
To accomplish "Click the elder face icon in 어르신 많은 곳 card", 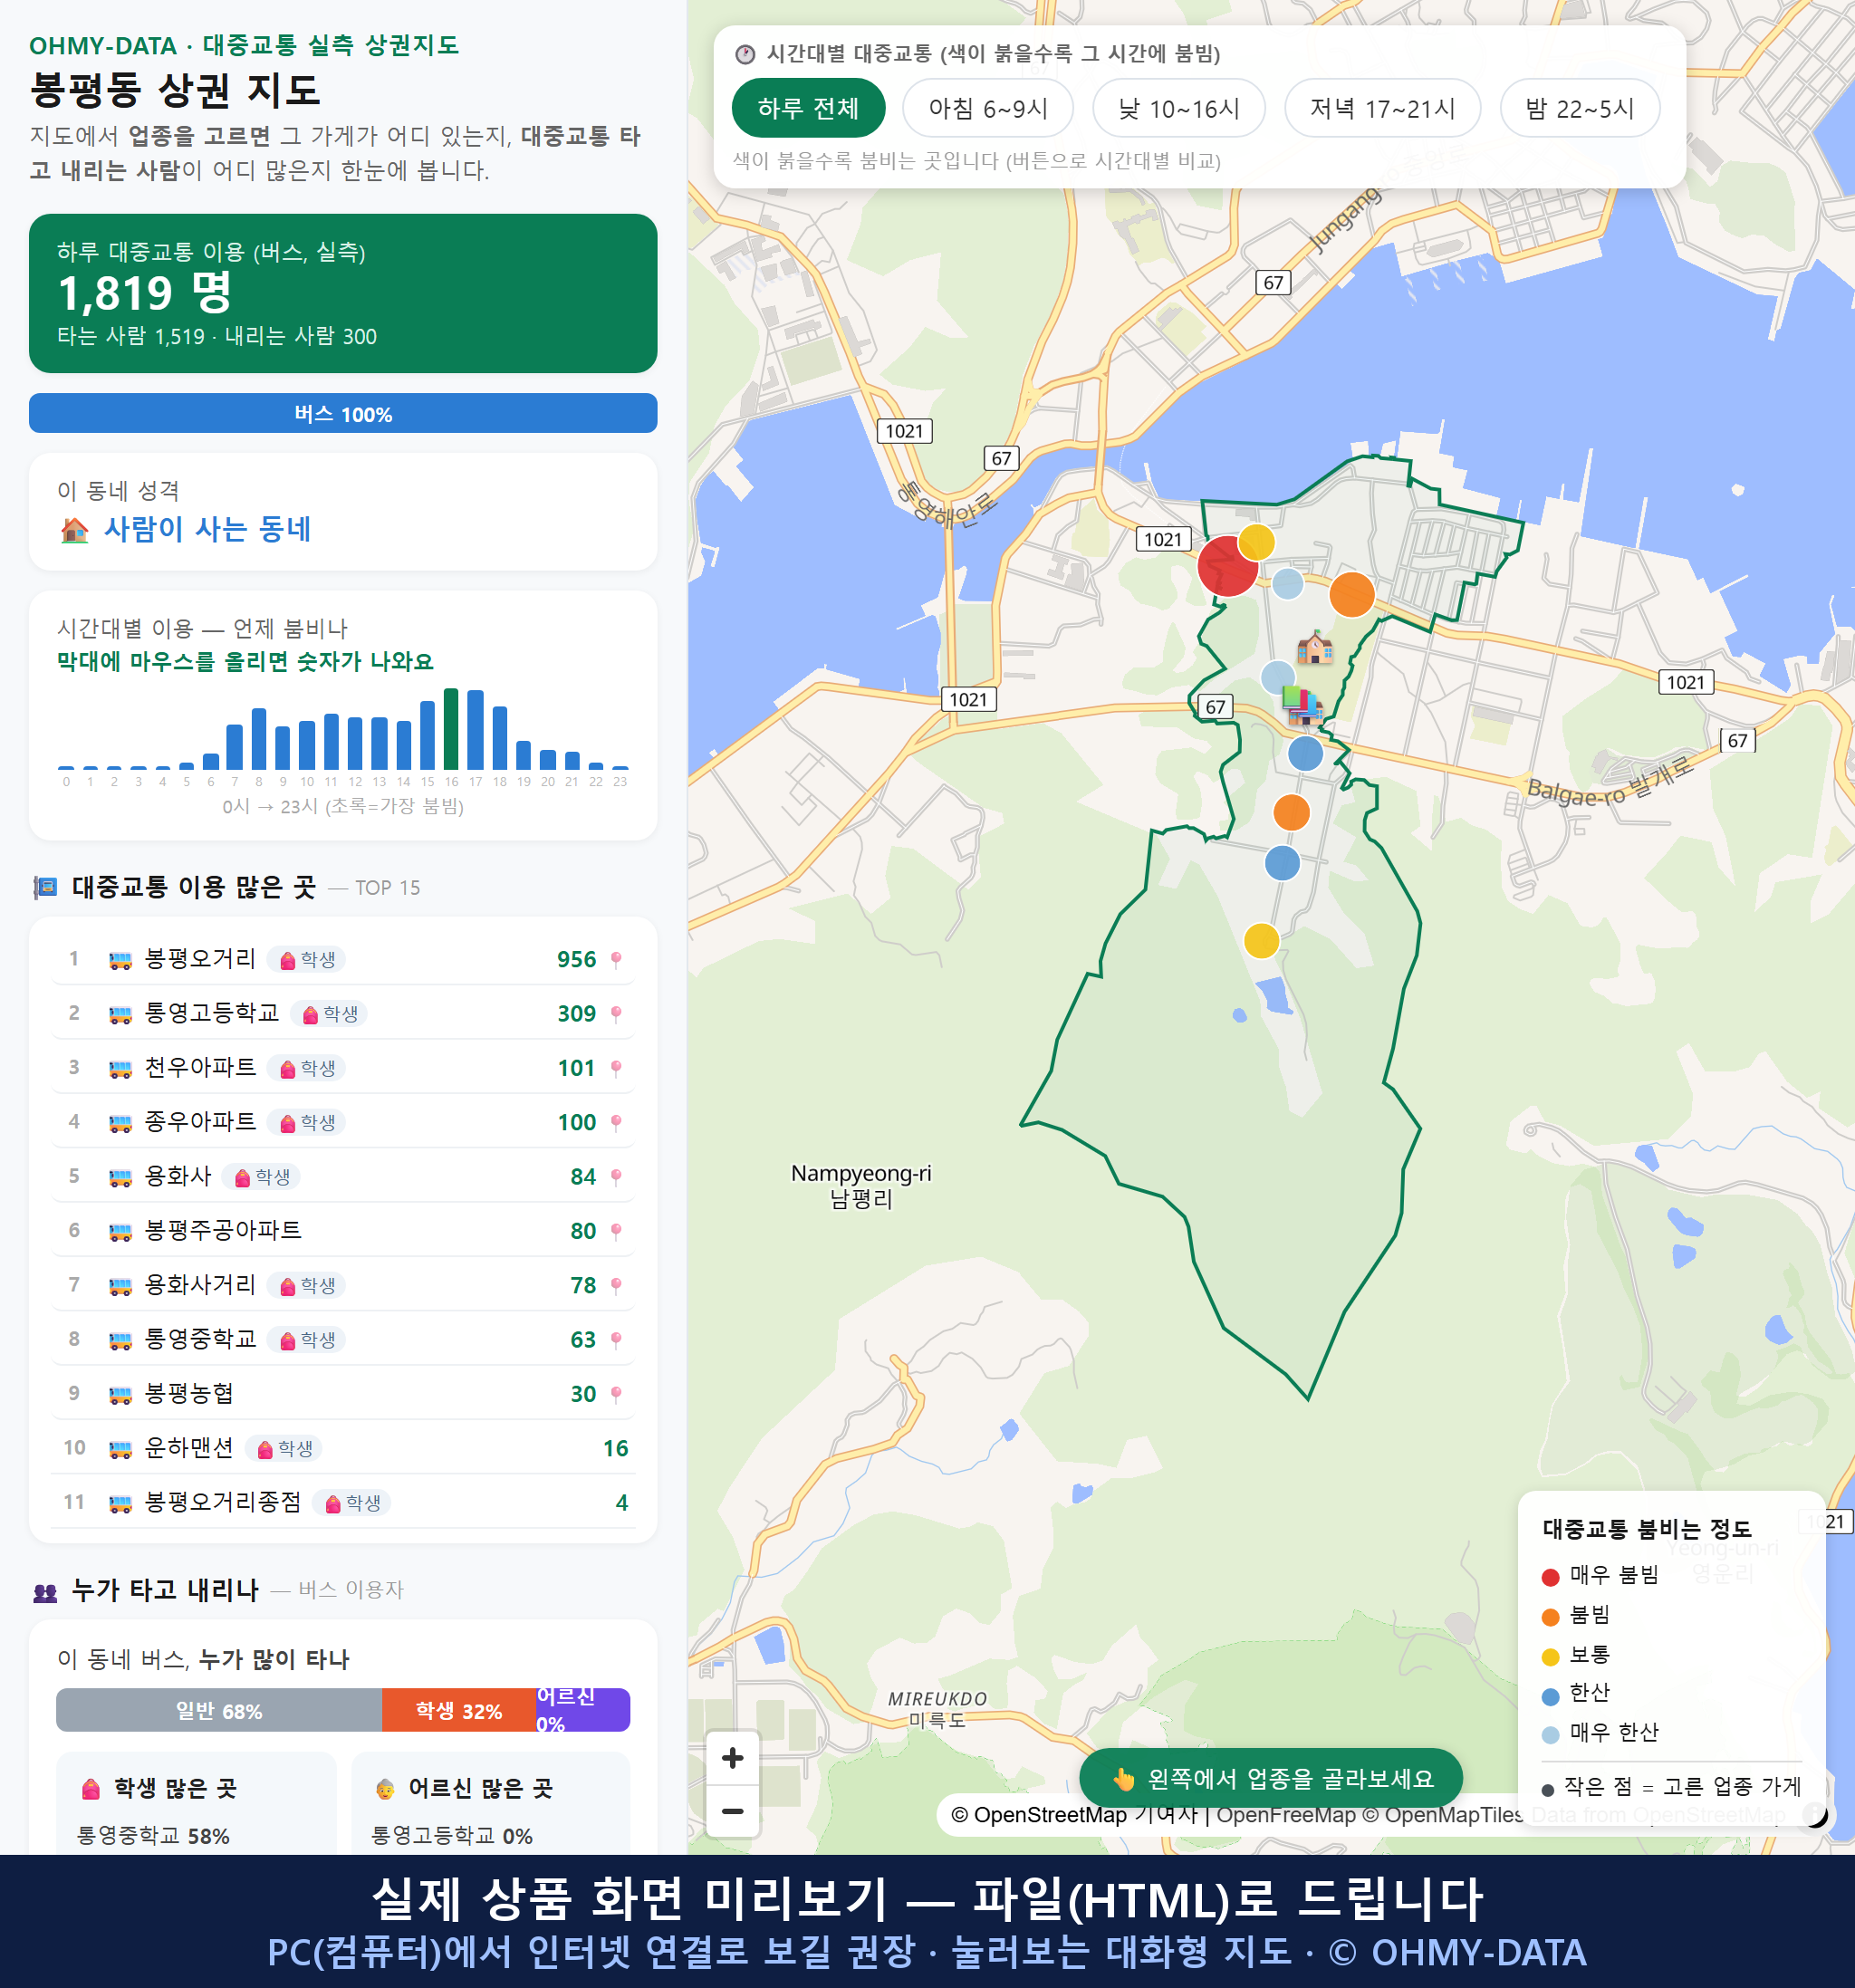I will tap(385, 1789).
